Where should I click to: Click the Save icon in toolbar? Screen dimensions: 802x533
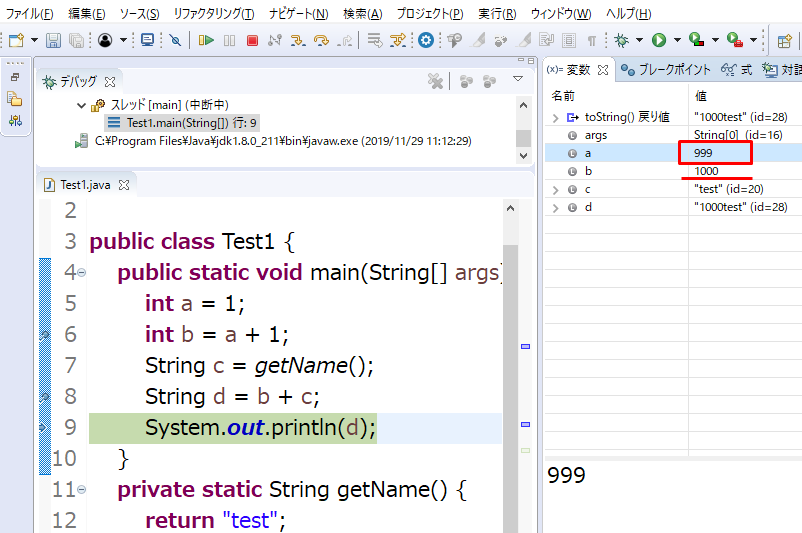52,40
